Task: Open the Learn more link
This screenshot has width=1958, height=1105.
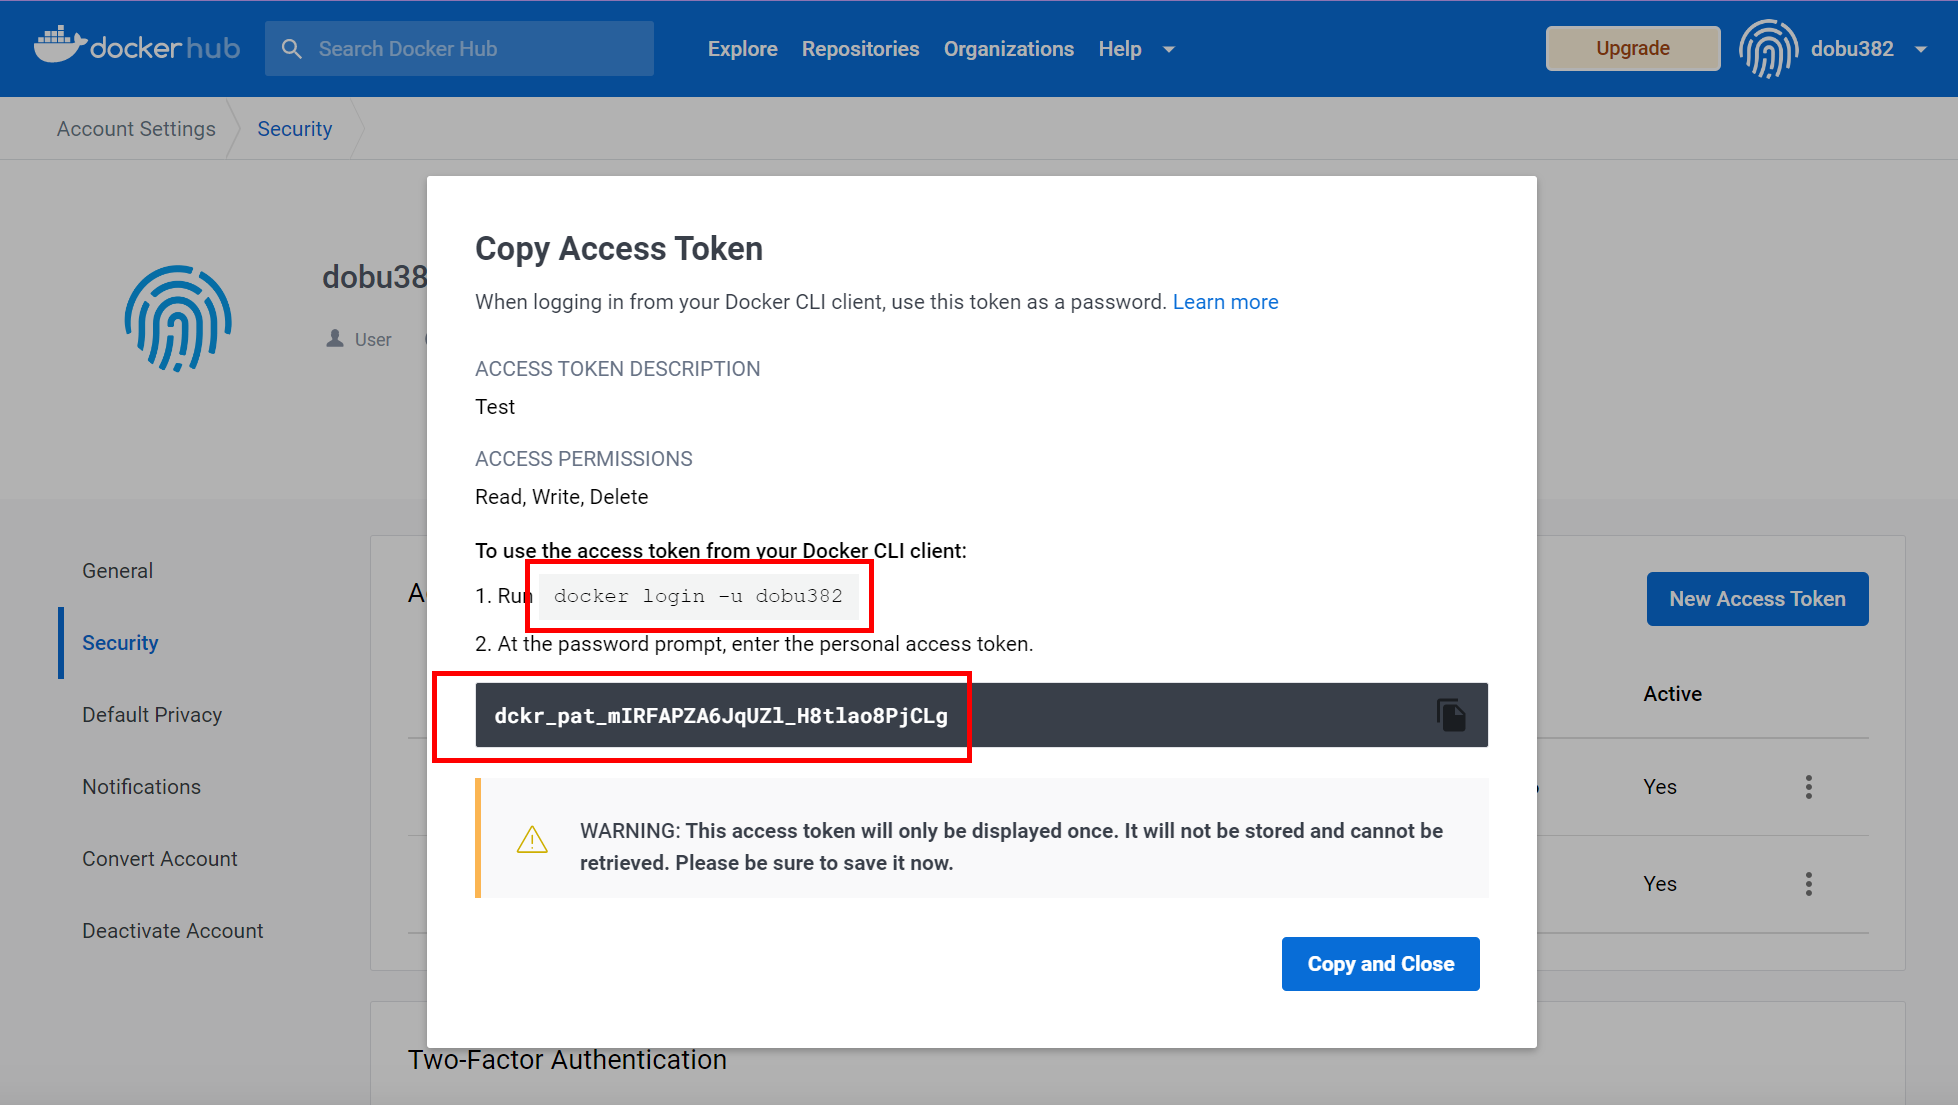Action: coord(1225,301)
